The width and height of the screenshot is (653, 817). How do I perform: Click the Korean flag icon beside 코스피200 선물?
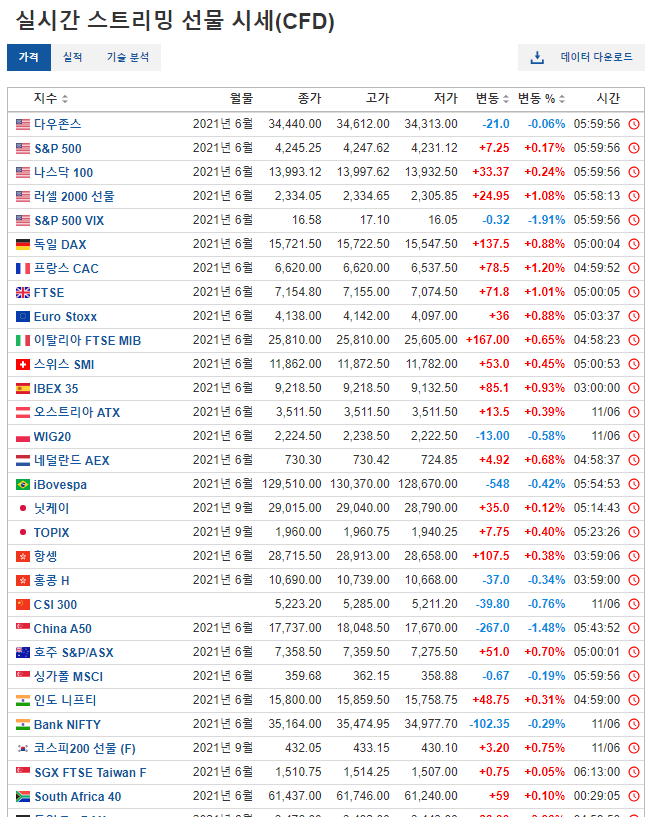(x=23, y=748)
